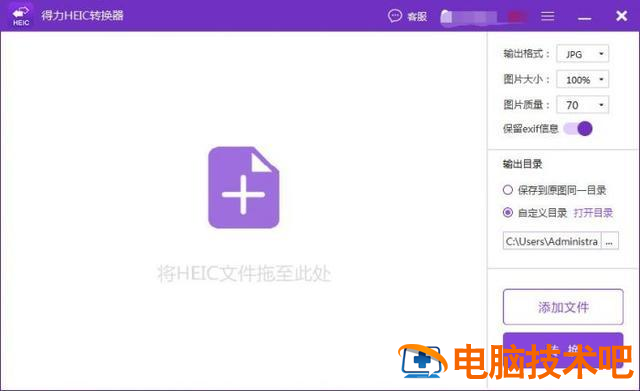Select custom directory option
Image resolution: width=640 pixels, height=391 pixels.
508,213
